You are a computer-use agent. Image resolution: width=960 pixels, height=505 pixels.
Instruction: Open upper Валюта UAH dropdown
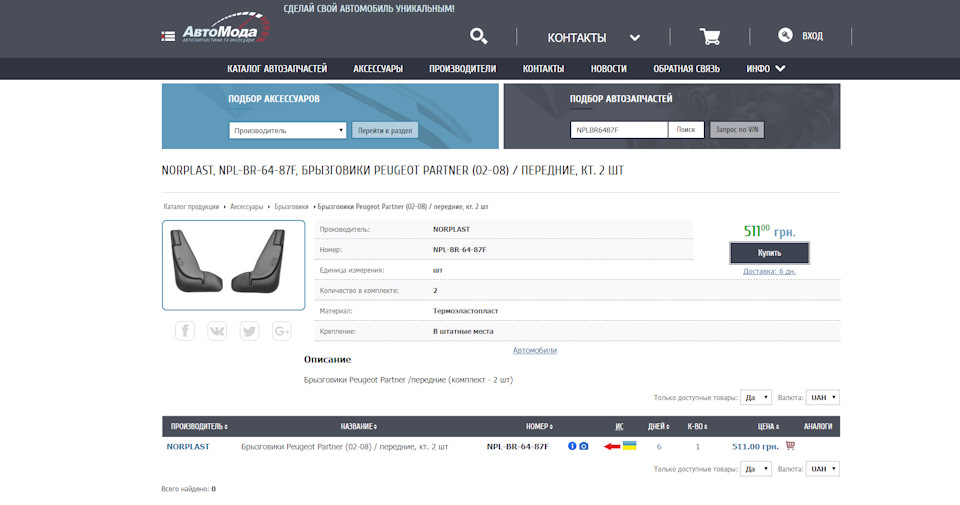(x=823, y=397)
